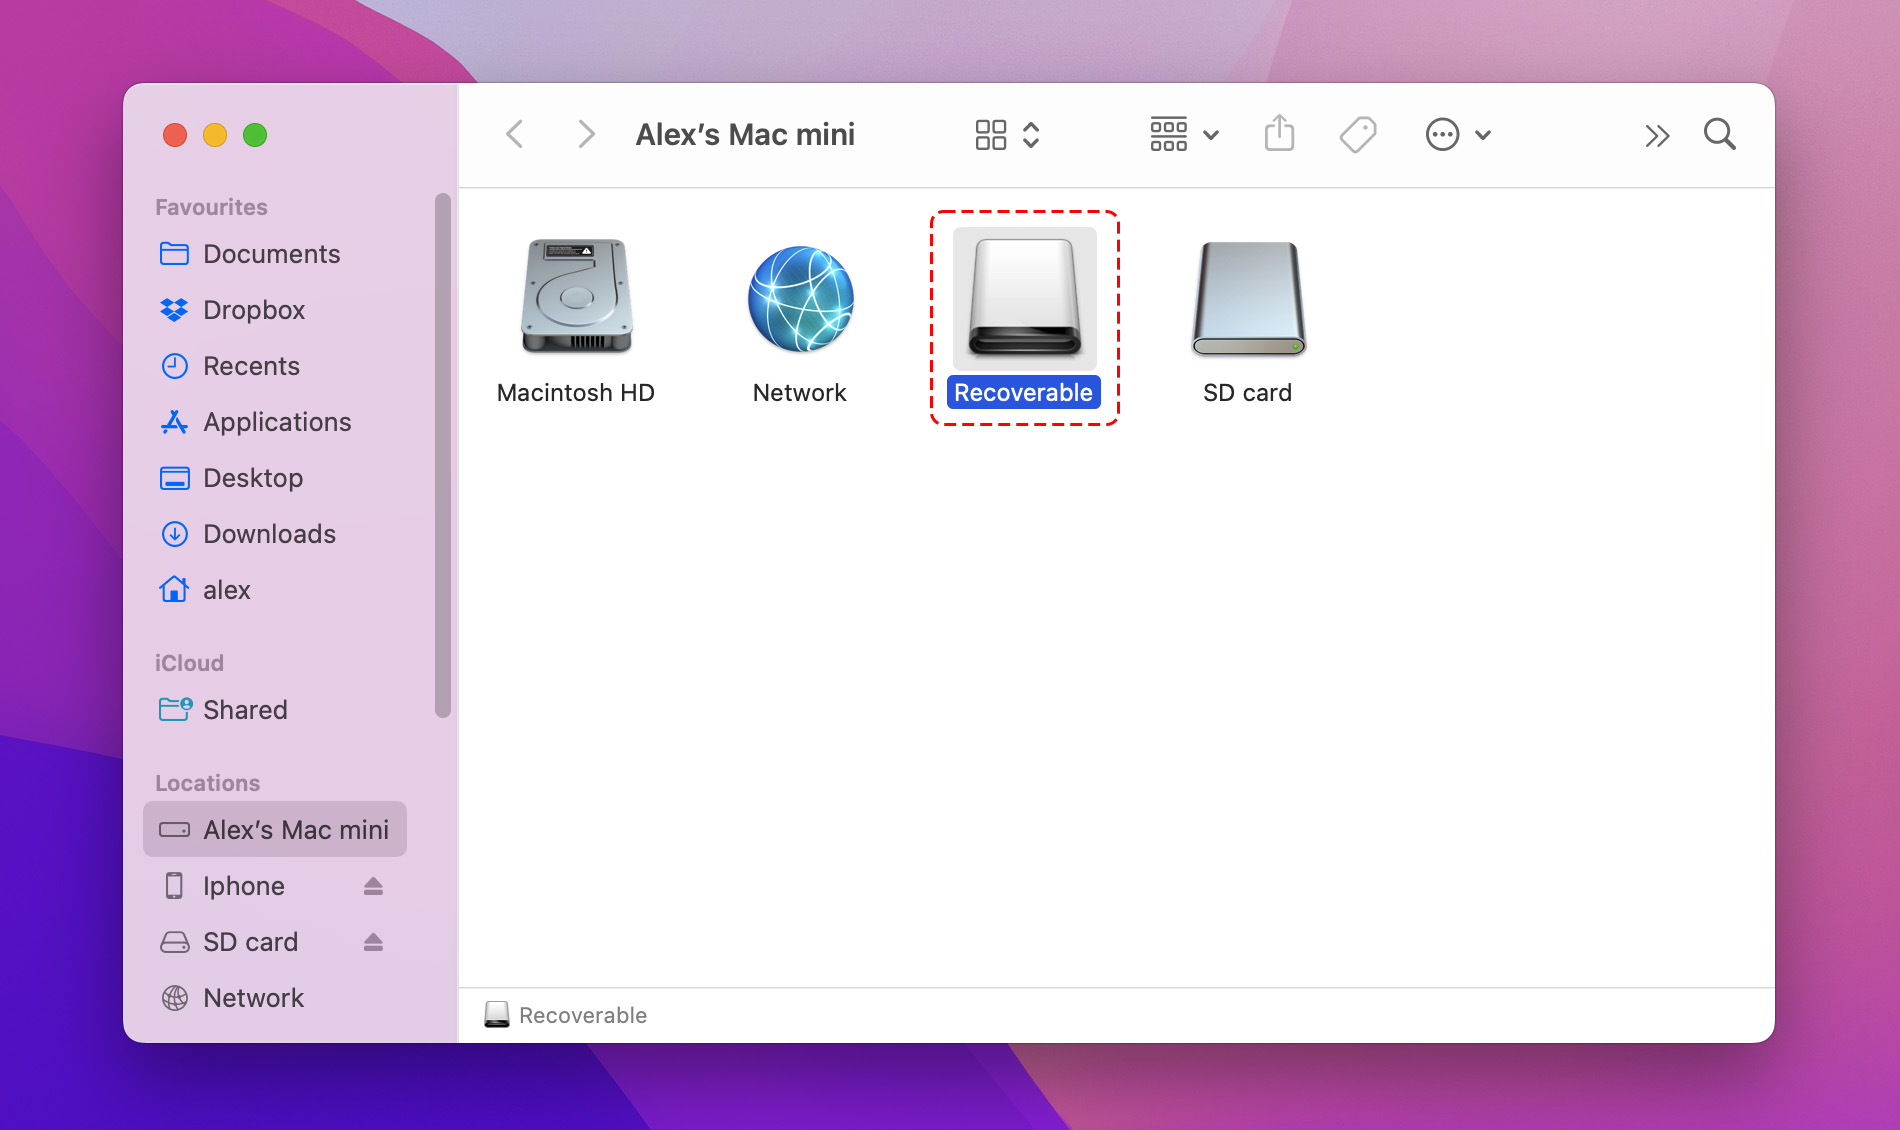Click the Macintosh HD name label
Viewport: 1900px width, 1130px height.
tap(576, 393)
